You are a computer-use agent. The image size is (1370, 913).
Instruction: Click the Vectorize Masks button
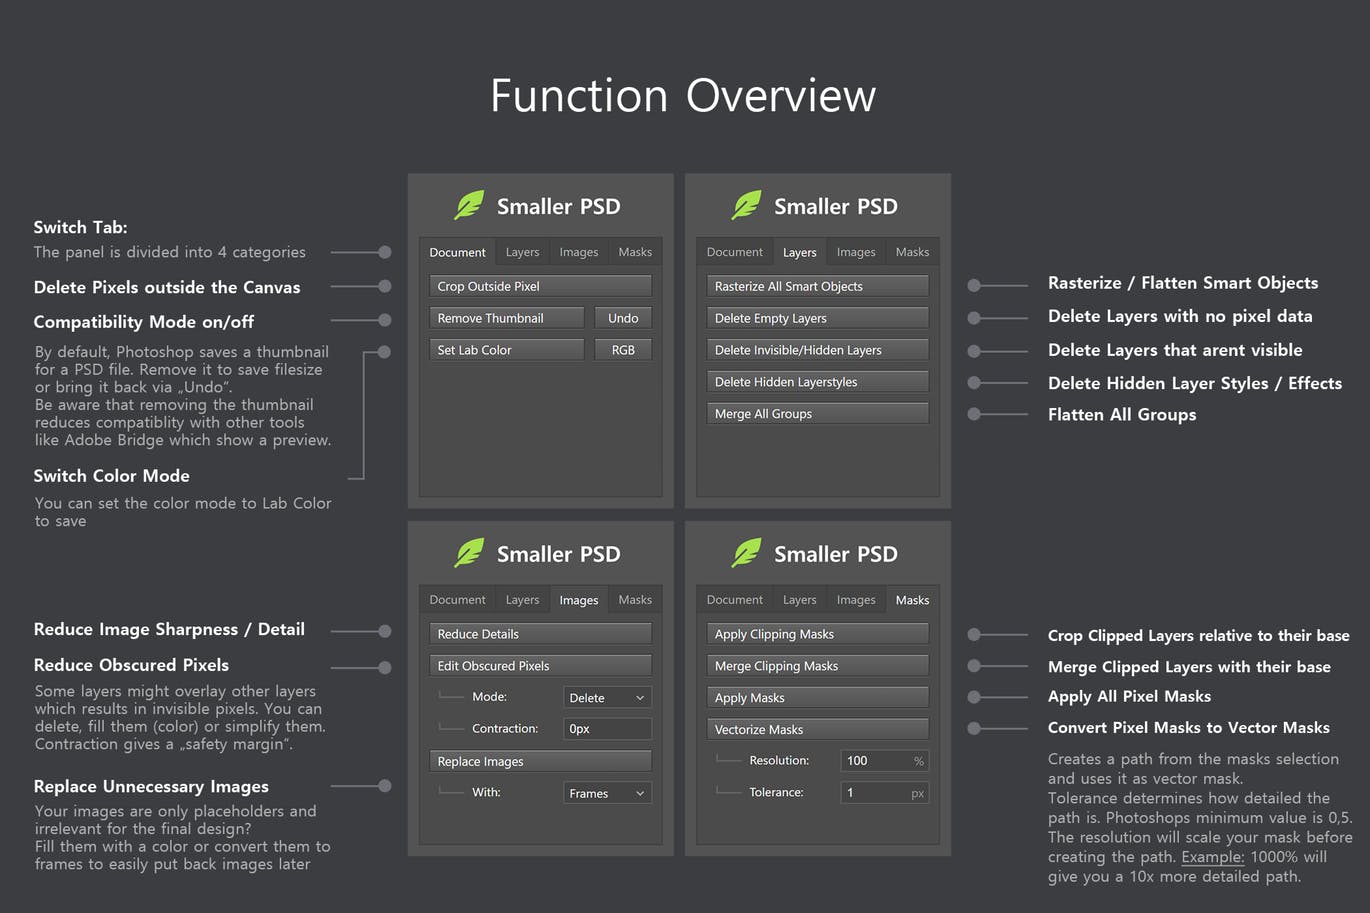(x=817, y=728)
